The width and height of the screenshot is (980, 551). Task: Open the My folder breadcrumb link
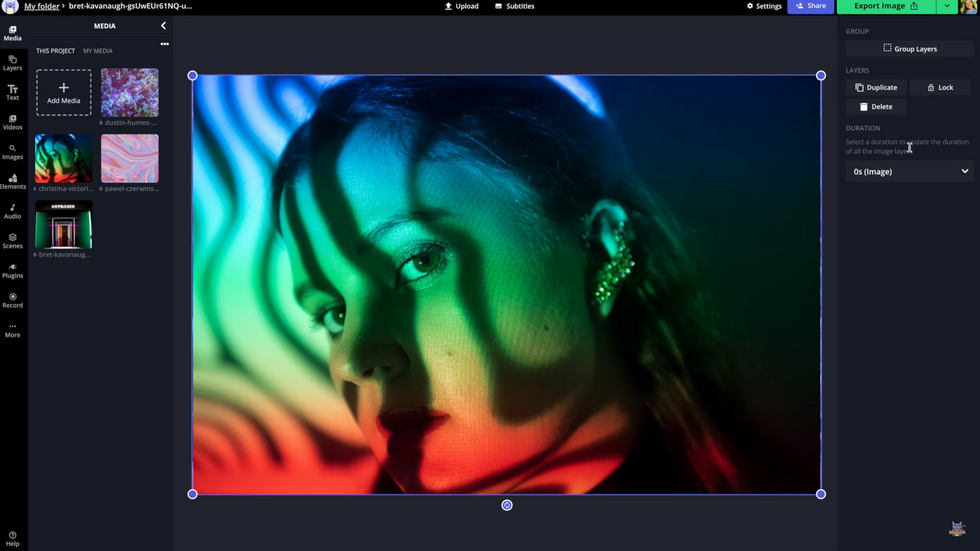pyautogui.click(x=41, y=6)
